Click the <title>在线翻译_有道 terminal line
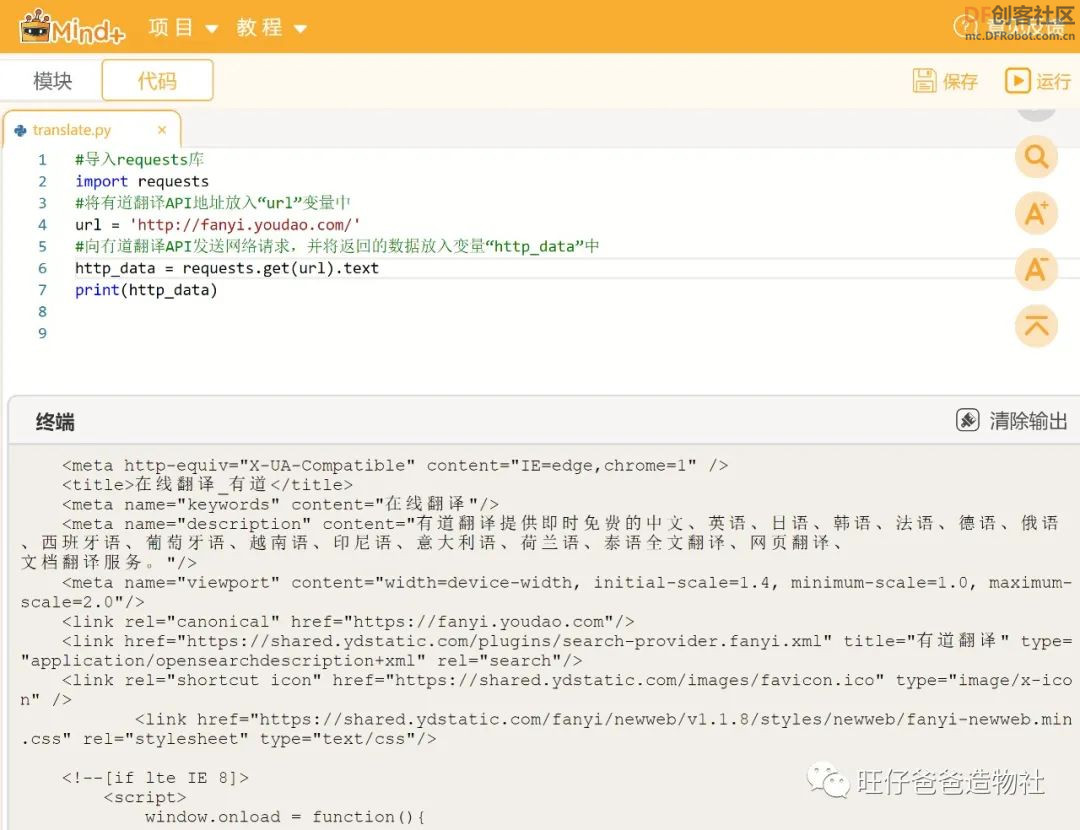This screenshot has height=830, width=1080. (207, 484)
